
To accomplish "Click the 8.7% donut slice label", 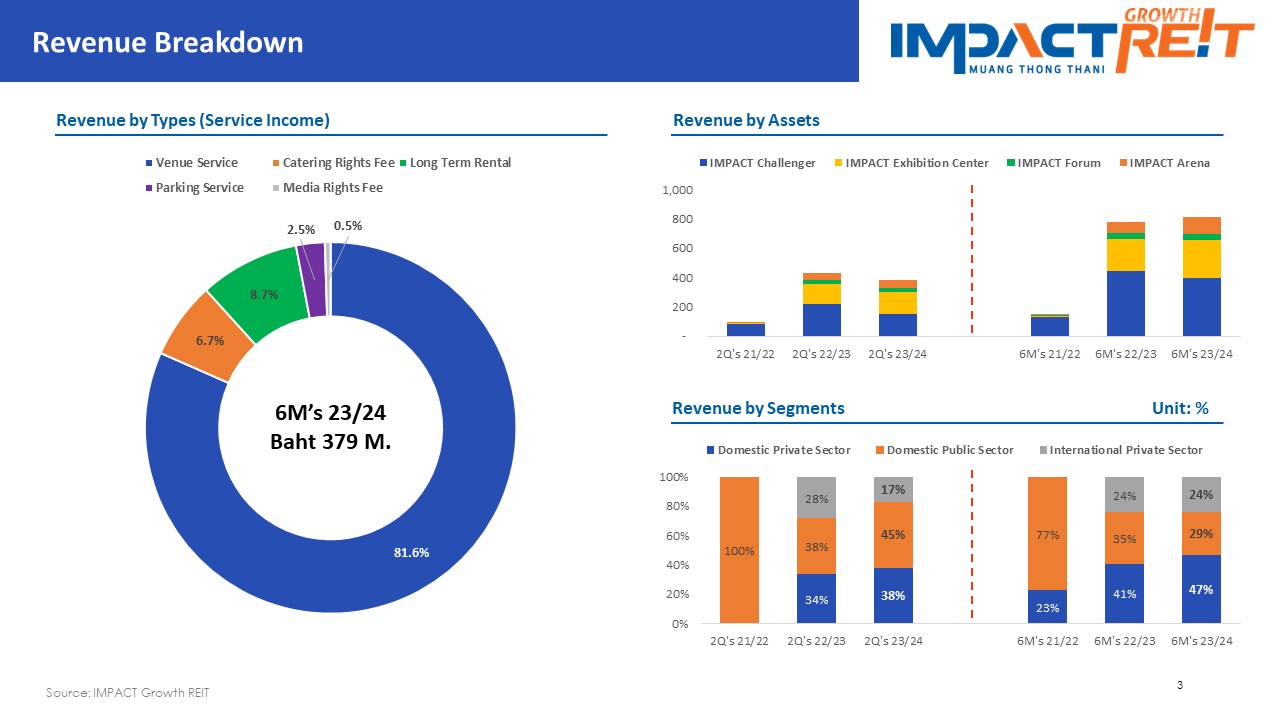I will click(x=264, y=295).
